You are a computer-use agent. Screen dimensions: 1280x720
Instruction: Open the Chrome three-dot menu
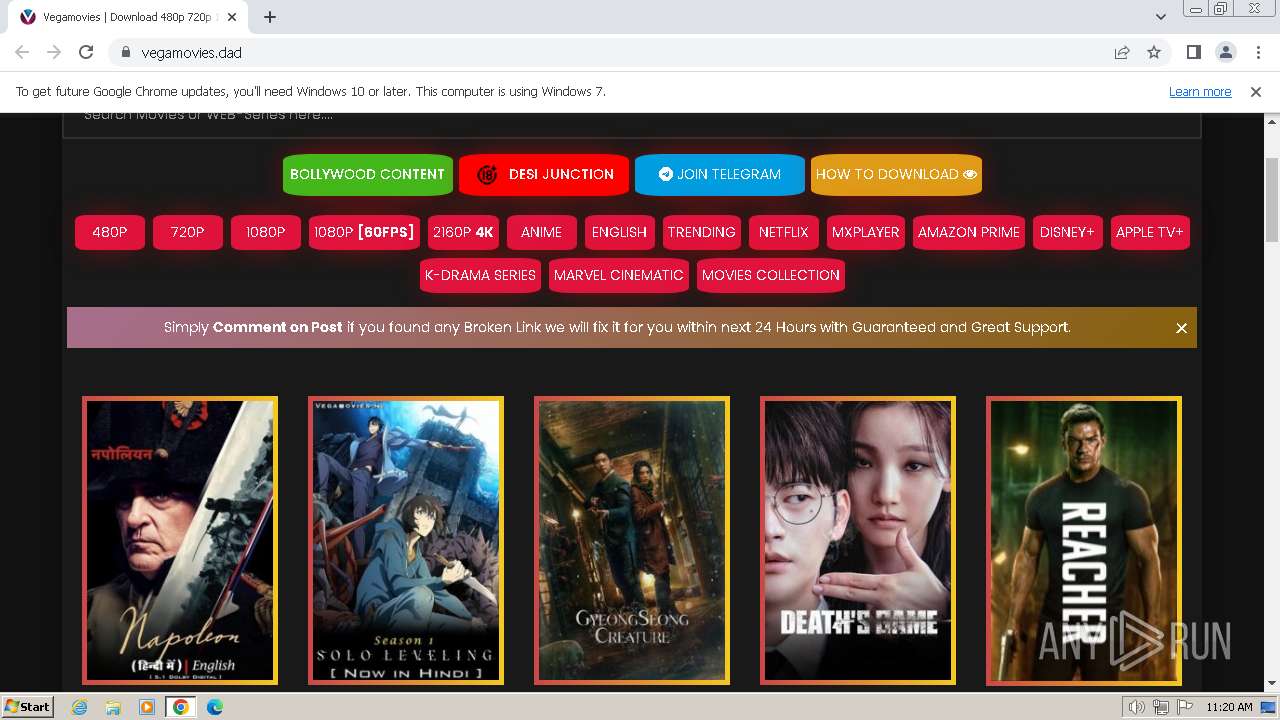click(x=1257, y=52)
